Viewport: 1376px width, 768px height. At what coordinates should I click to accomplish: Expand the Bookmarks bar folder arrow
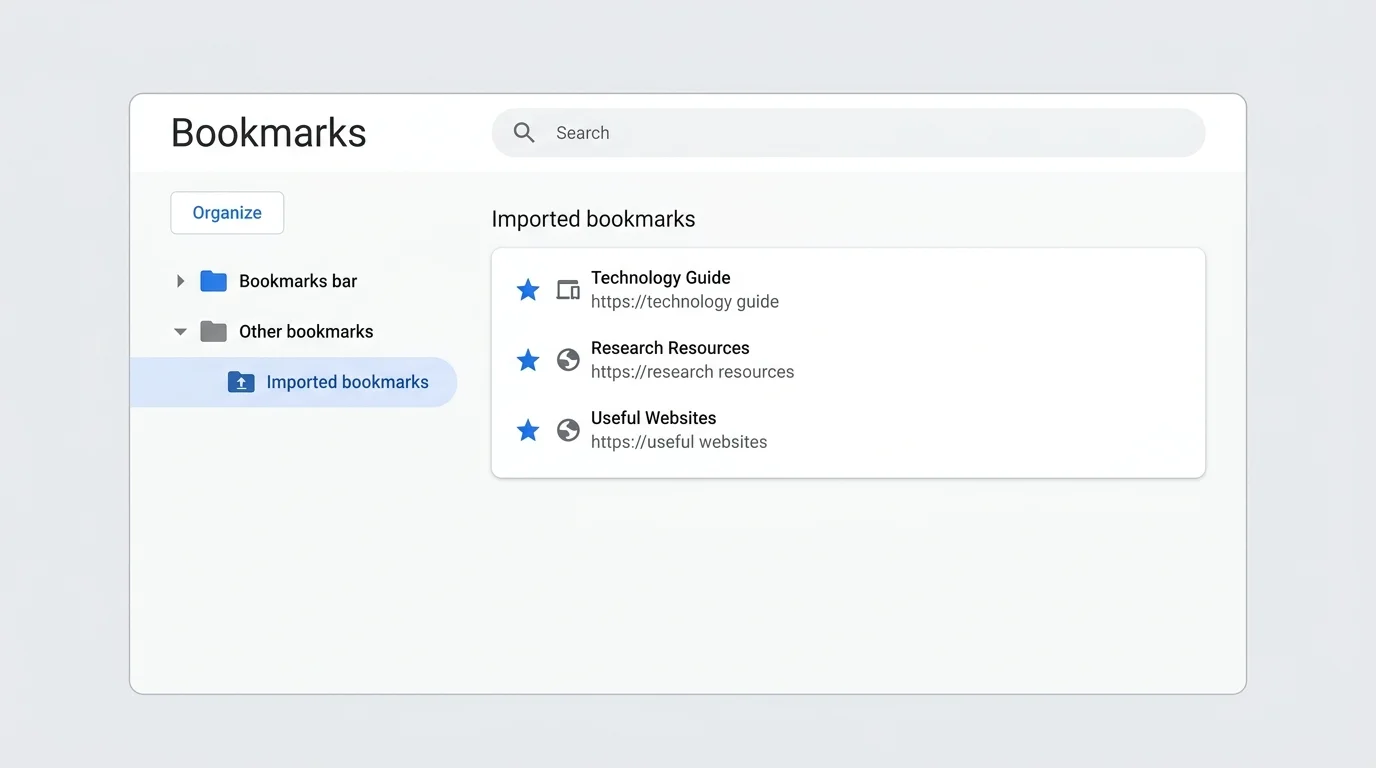[x=180, y=281]
